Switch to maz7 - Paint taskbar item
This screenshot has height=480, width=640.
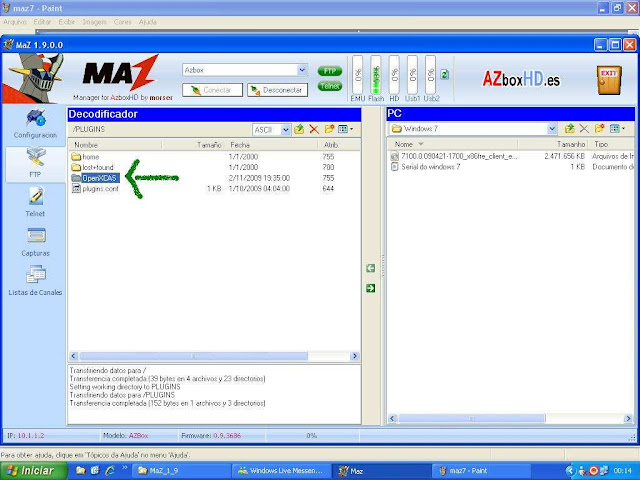coord(481,471)
